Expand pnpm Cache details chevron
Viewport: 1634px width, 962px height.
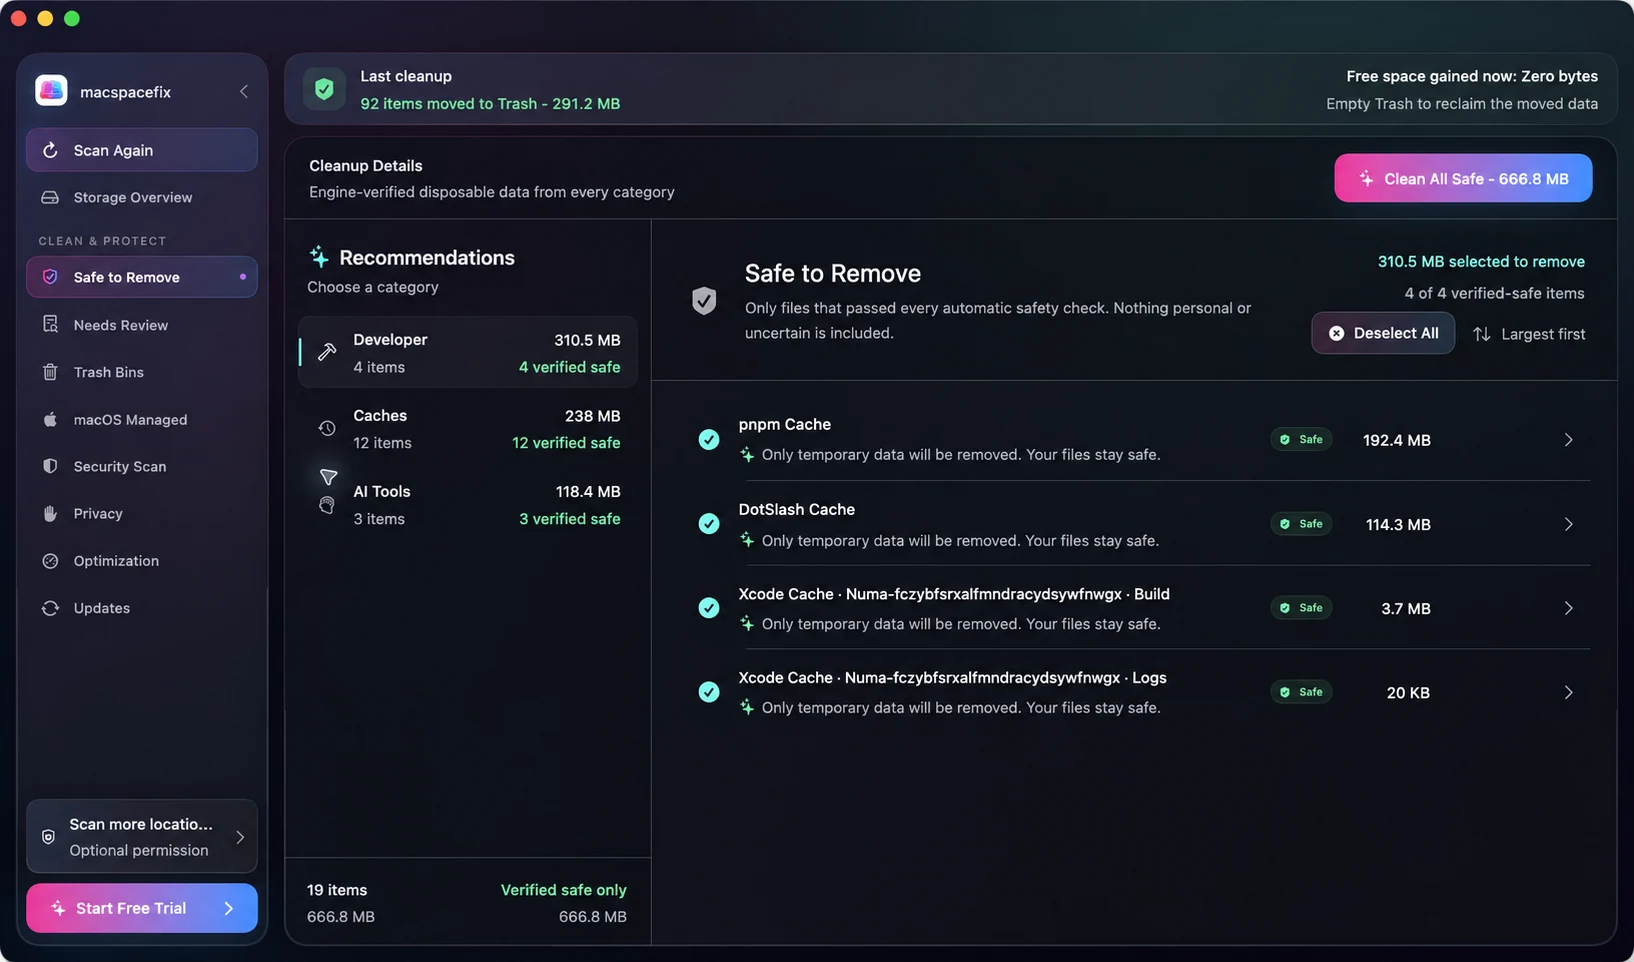tap(1568, 440)
